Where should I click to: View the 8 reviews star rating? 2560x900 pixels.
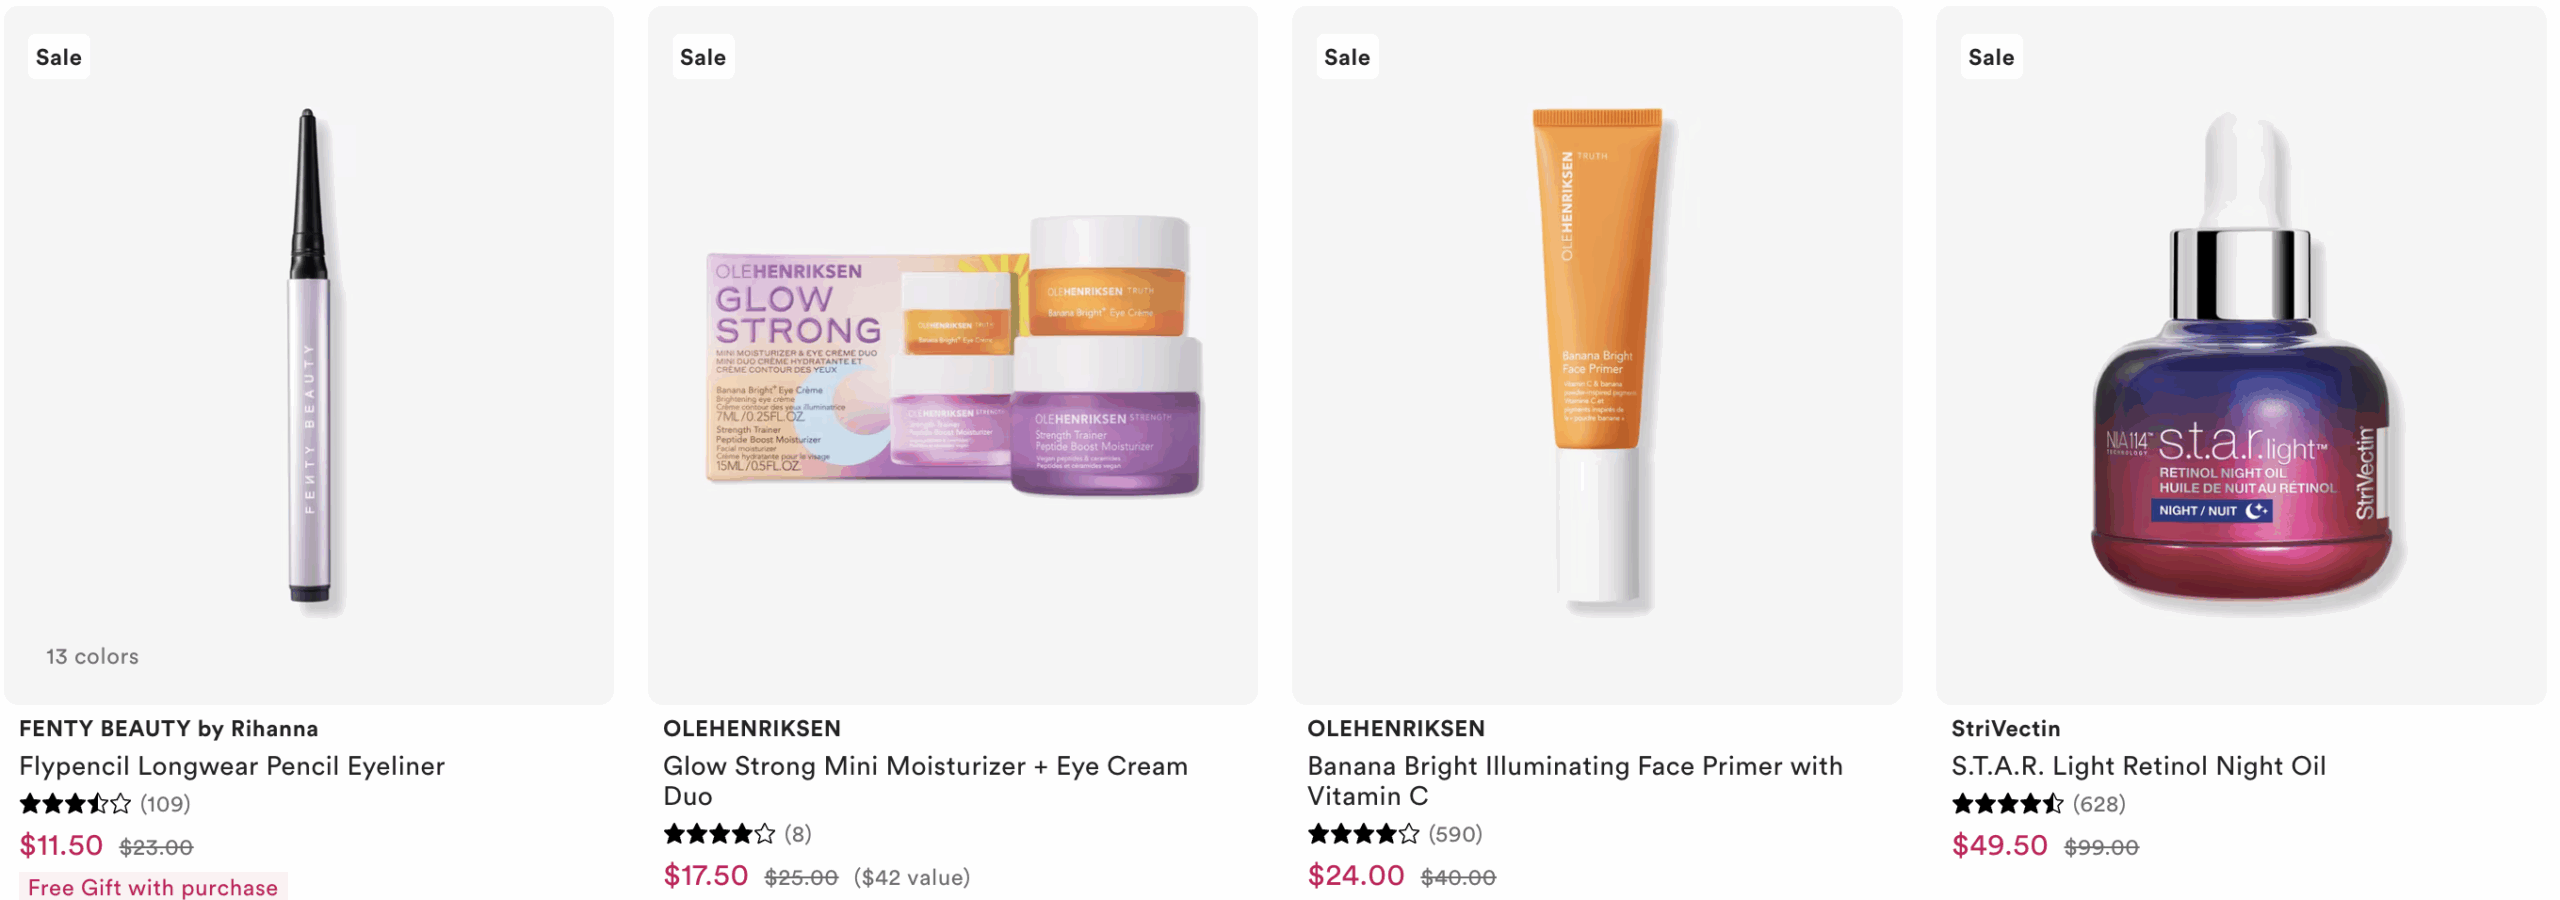[738, 833]
